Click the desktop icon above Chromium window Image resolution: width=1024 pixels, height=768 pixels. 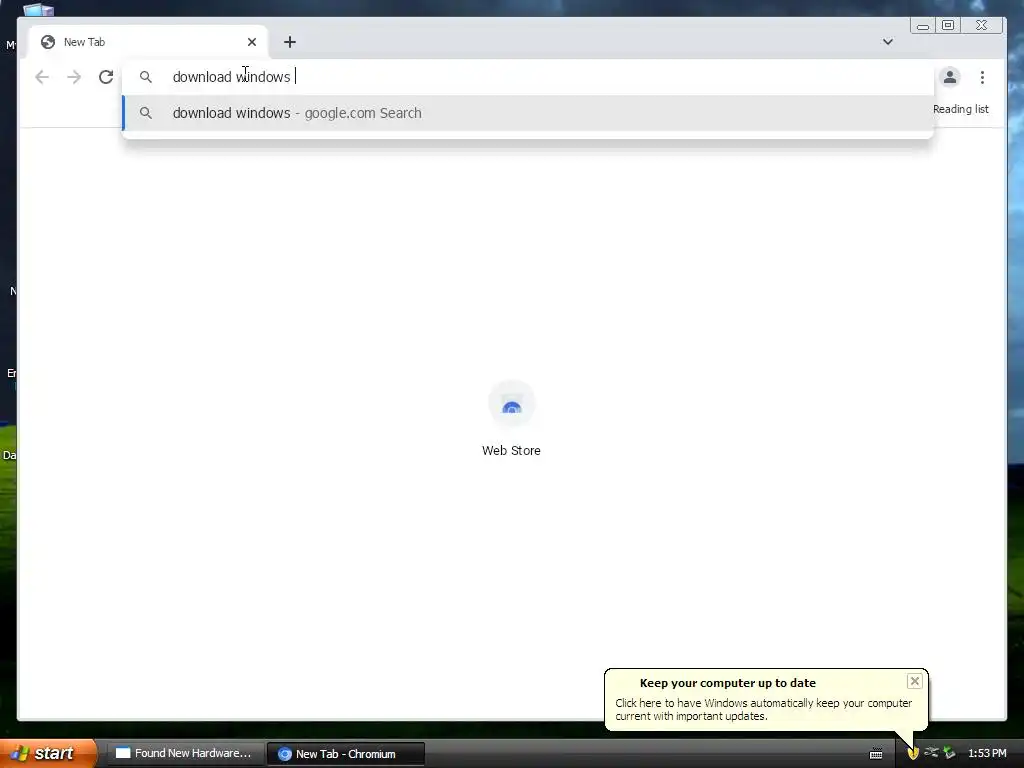[x=39, y=9]
